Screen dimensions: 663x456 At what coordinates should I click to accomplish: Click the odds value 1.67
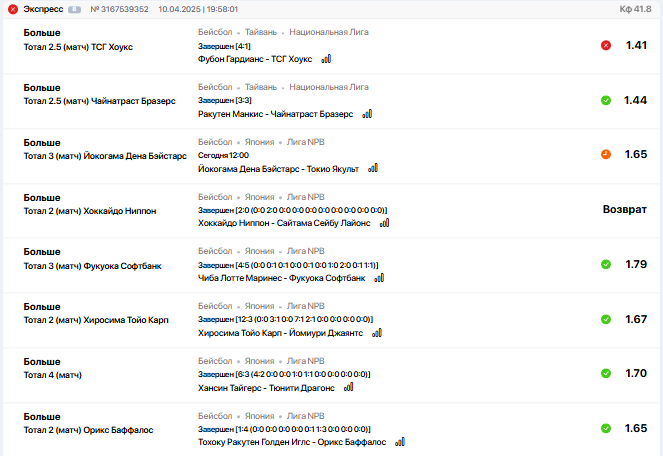point(636,319)
